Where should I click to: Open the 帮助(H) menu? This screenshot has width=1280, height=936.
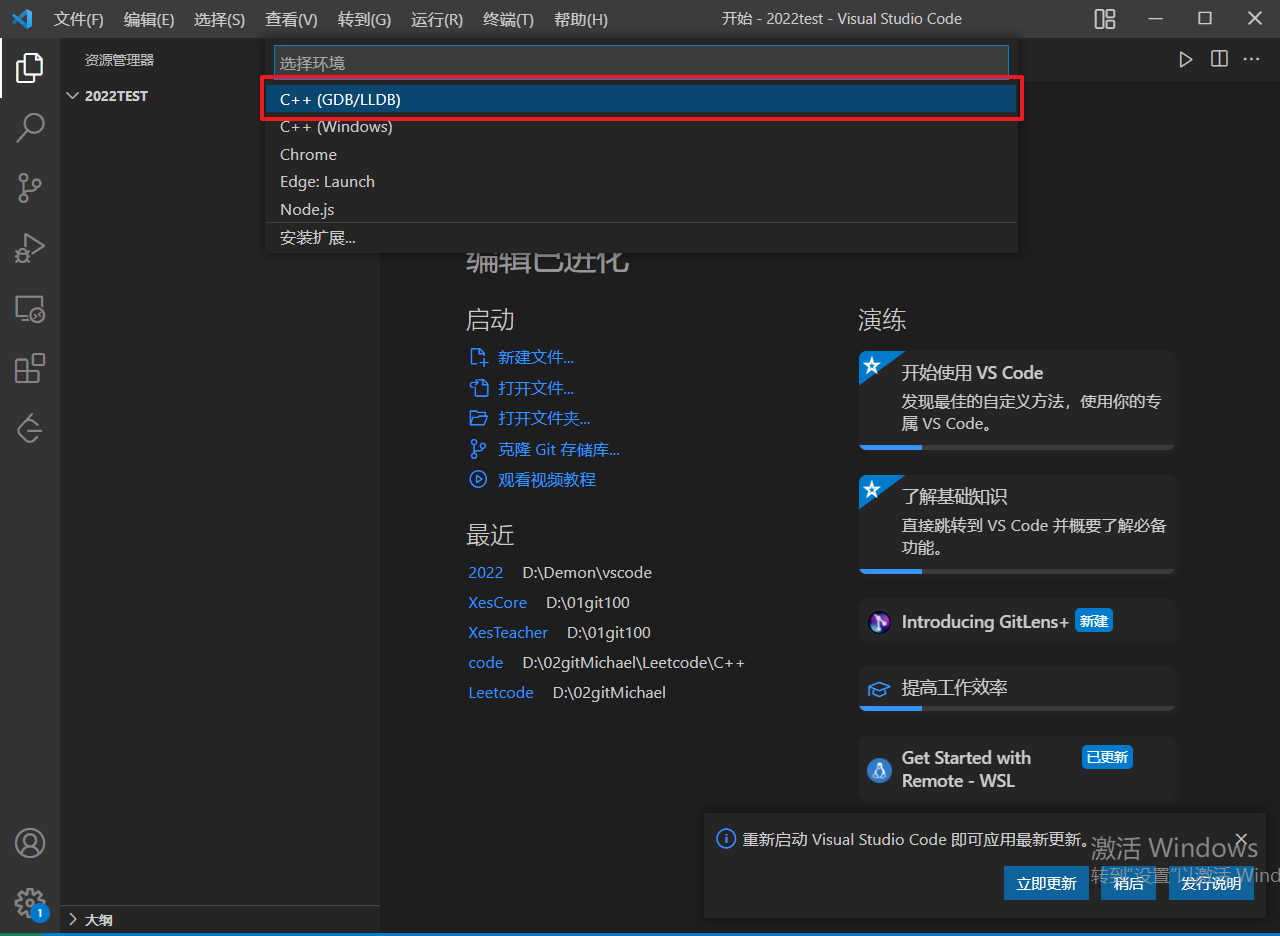click(x=580, y=19)
